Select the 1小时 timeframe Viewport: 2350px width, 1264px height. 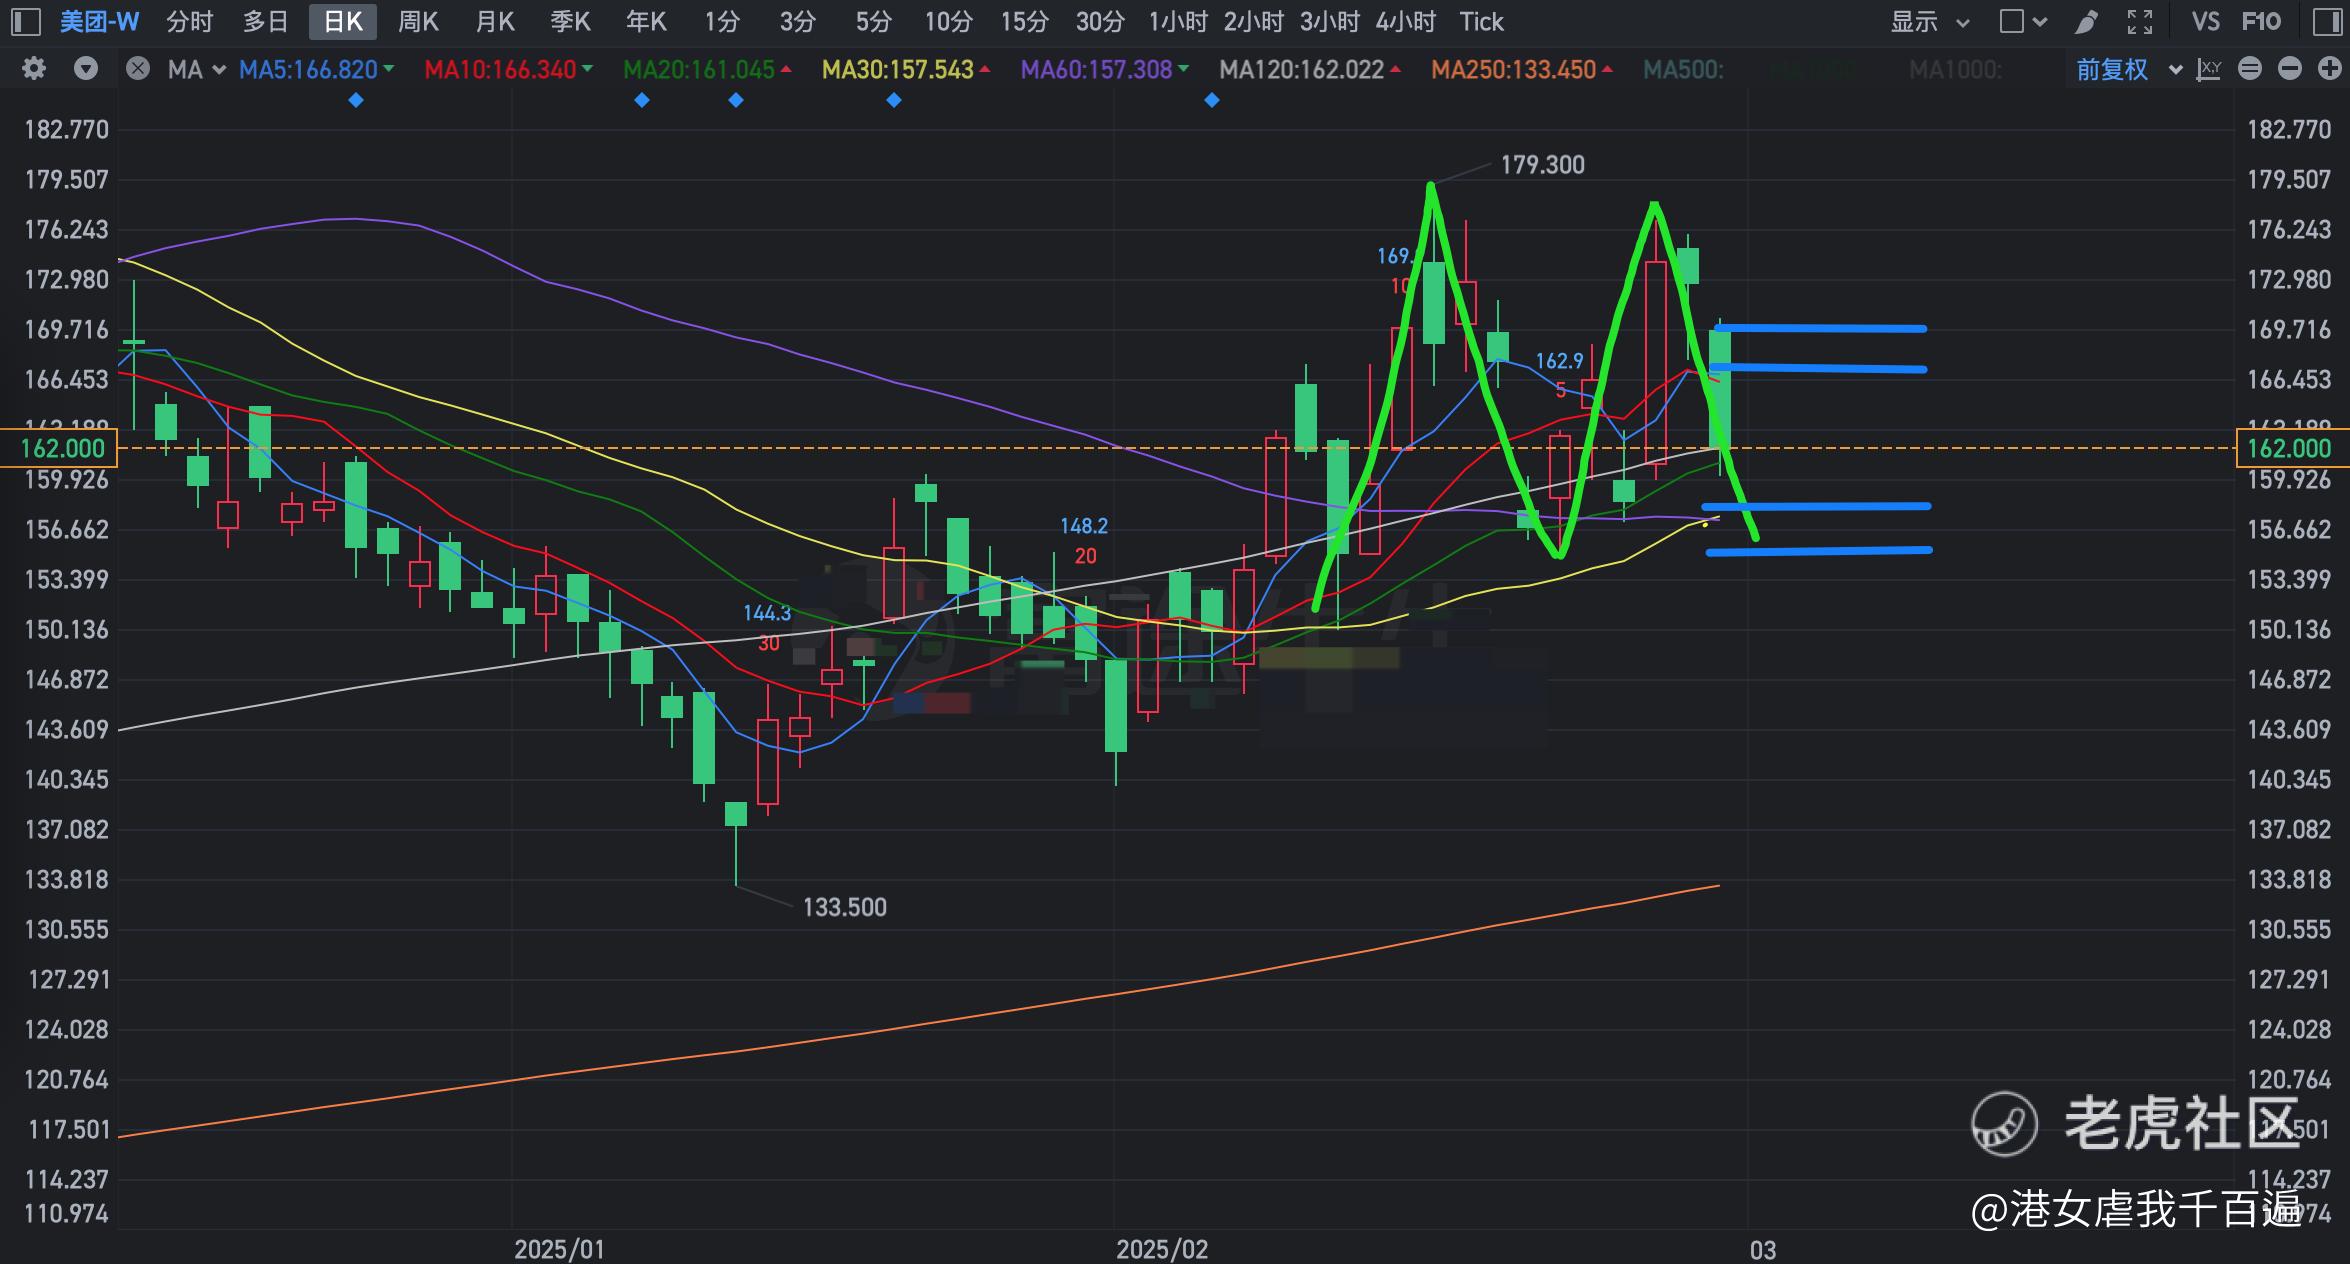point(1178,21)
